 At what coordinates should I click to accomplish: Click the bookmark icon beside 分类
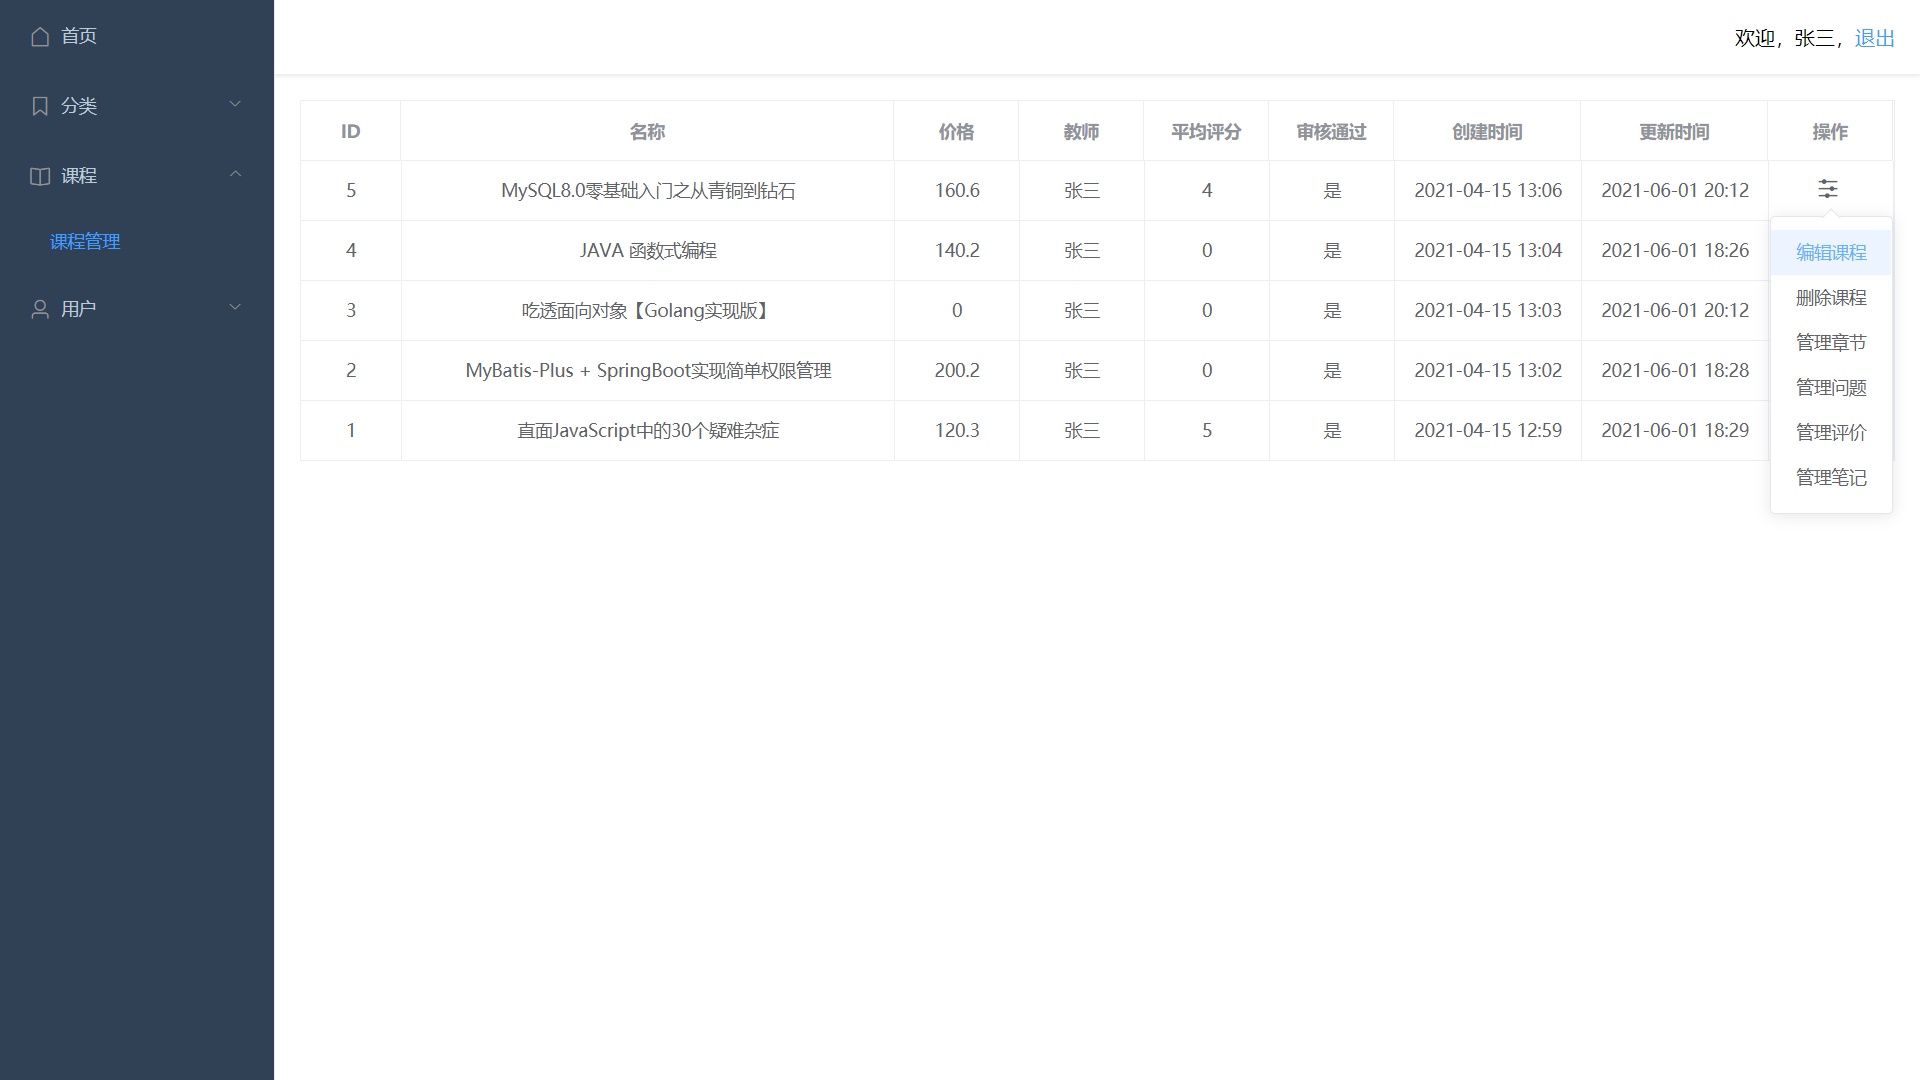coord(40,106)
